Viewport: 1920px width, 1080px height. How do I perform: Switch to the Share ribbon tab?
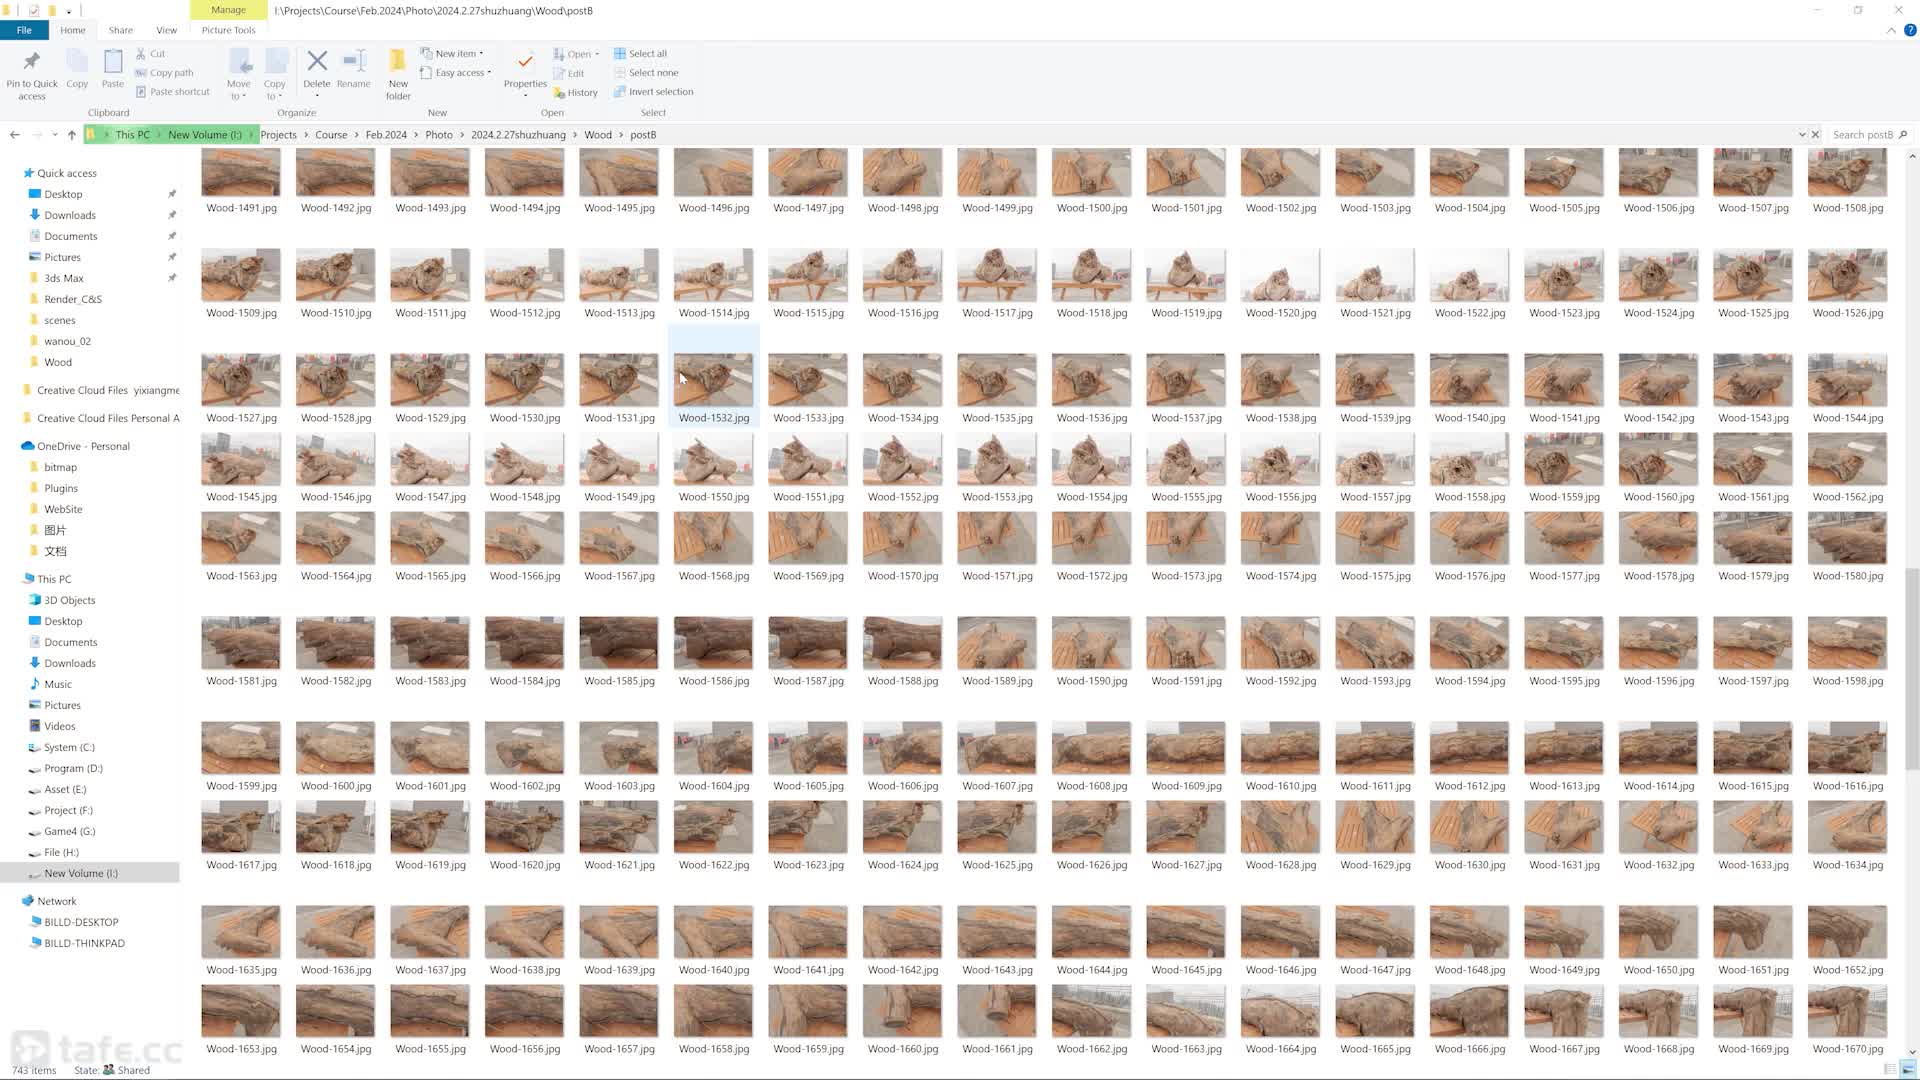point(121,30)
